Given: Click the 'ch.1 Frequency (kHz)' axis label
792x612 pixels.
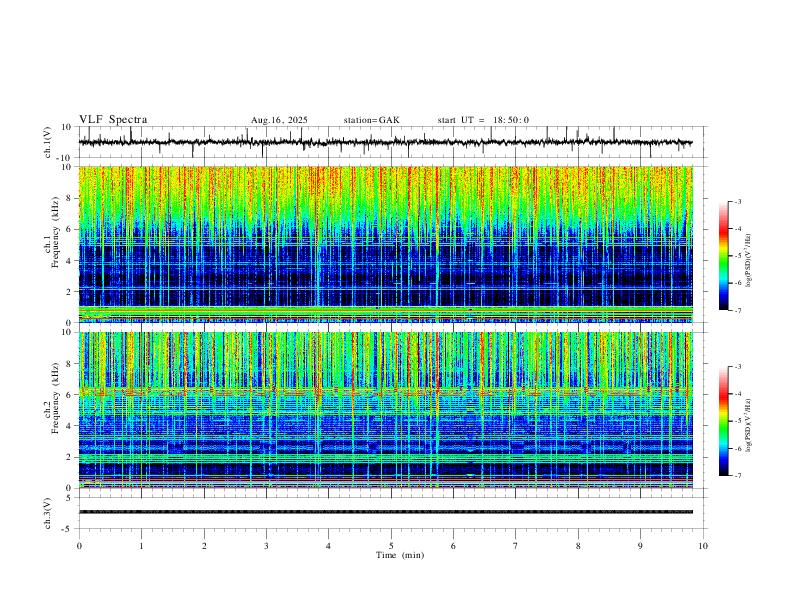Looking at the screenshot, I should click(x=51, y=232).
